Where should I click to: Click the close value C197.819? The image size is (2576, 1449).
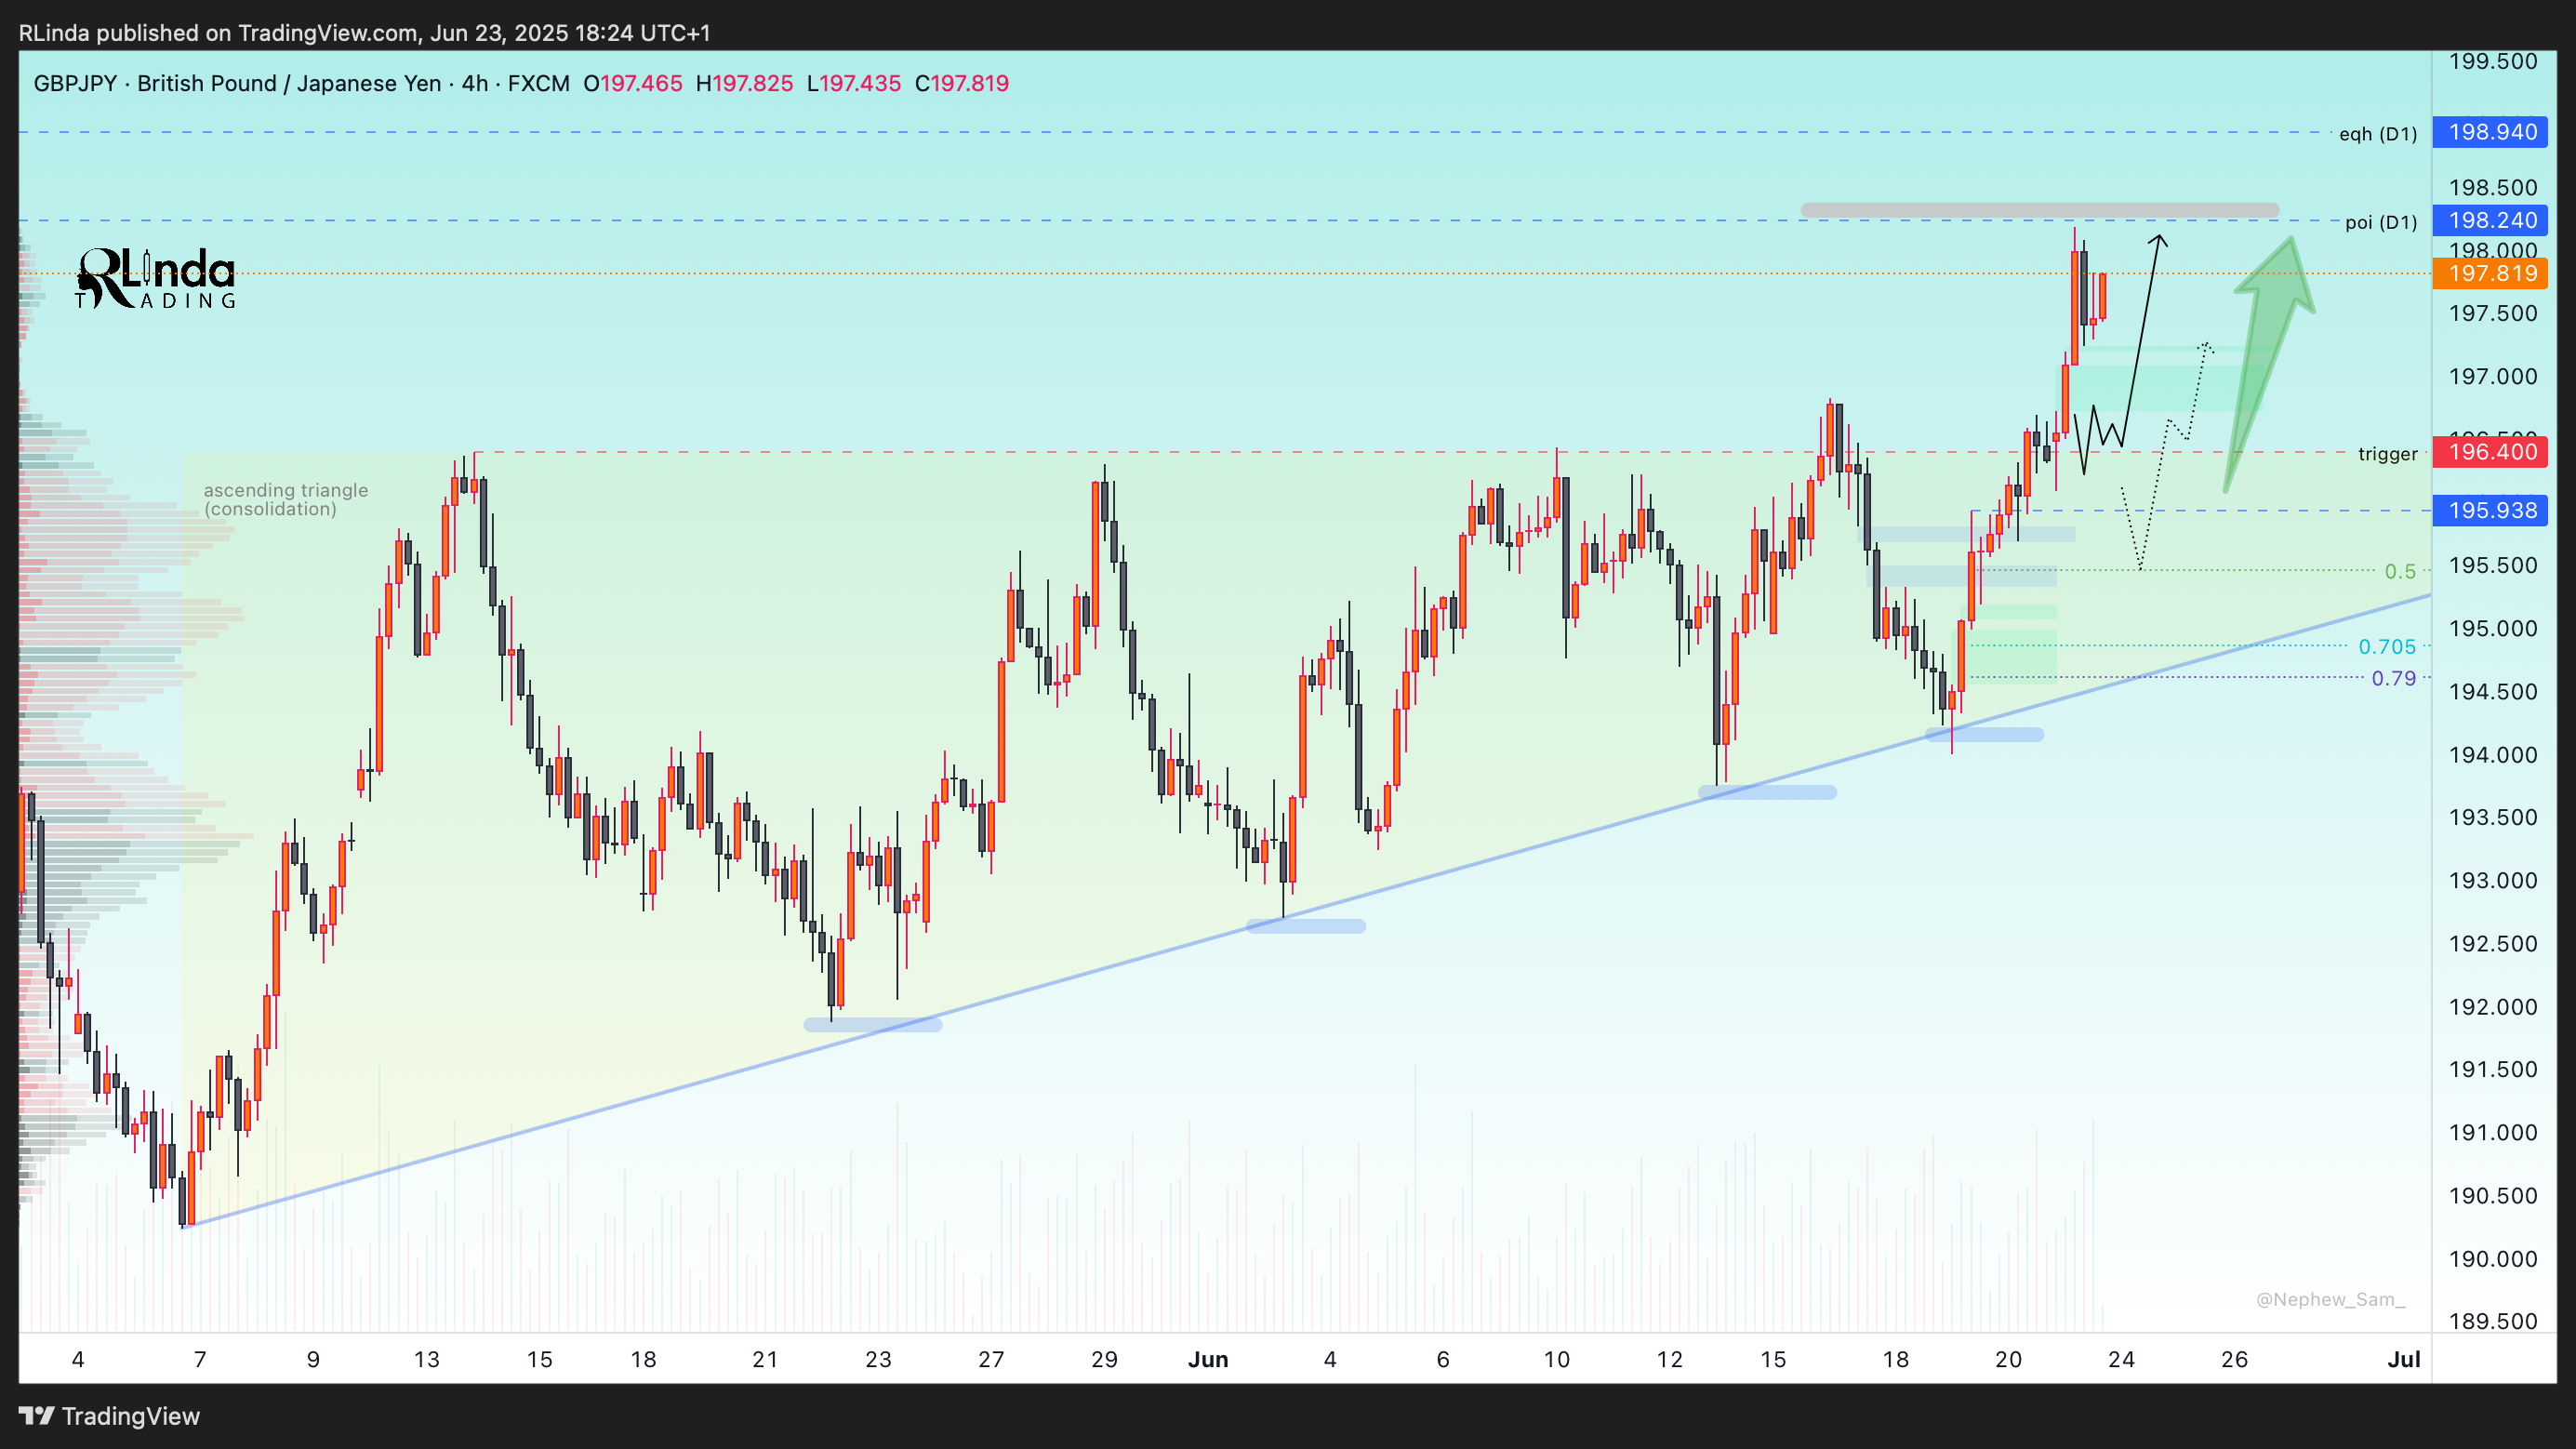coord(962,83)
